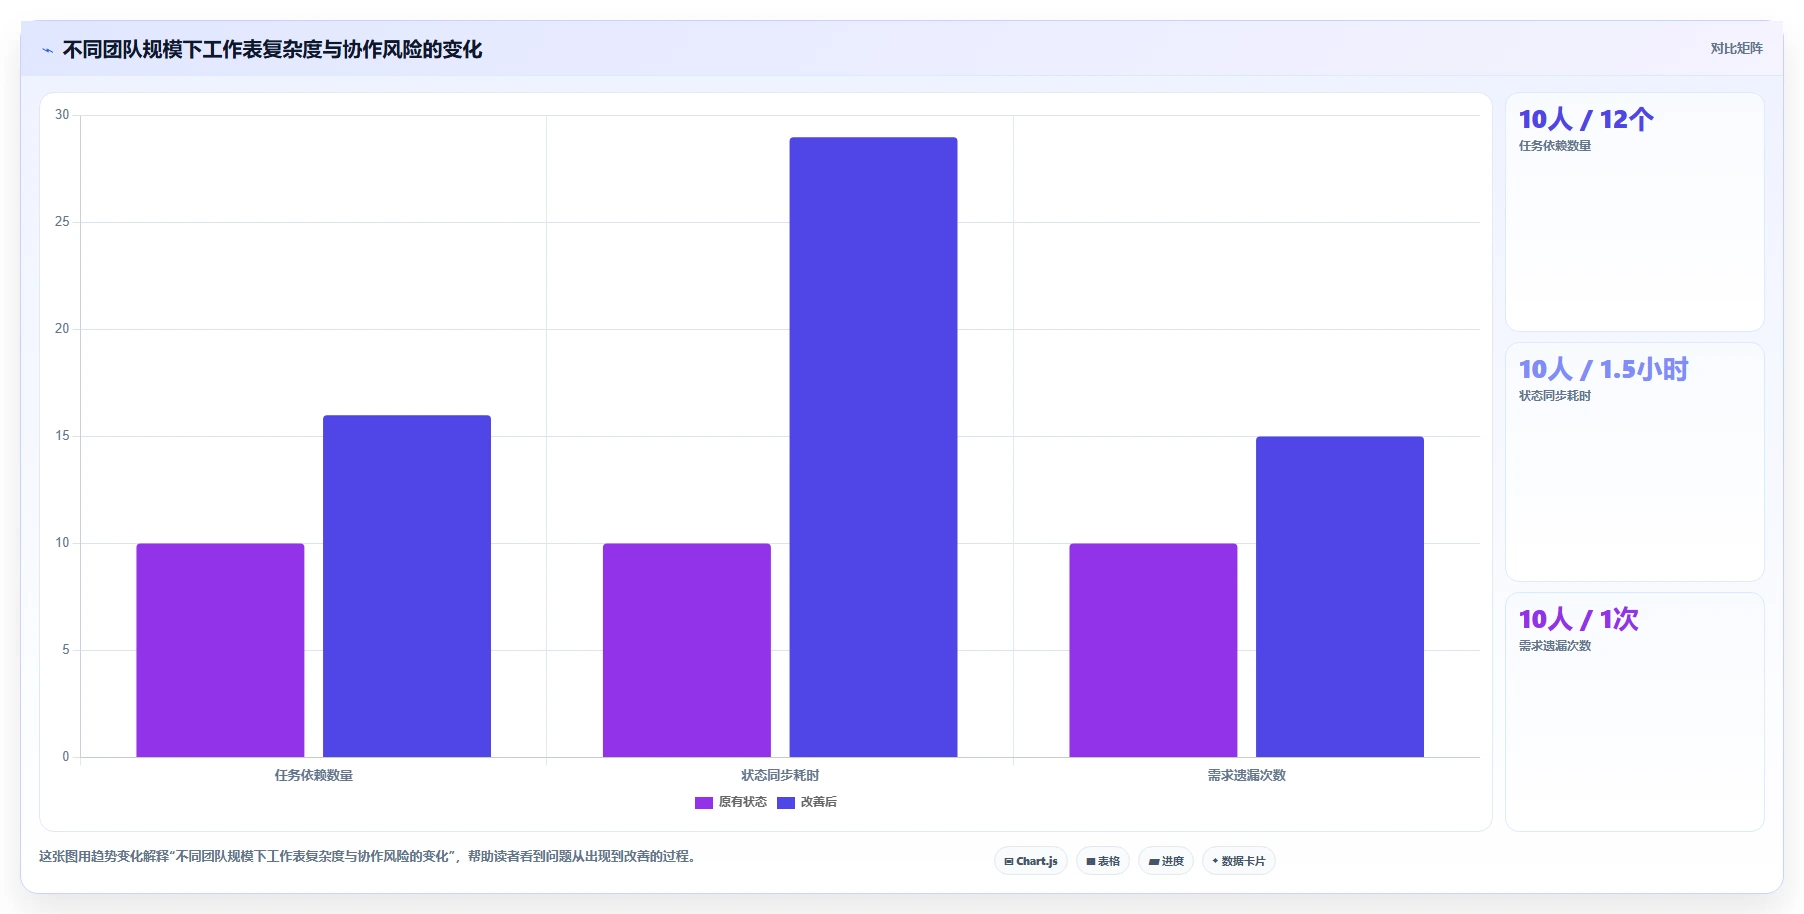
Task: Click the purple 原有状态 bar for 需求遗漏次数
Action: (1153, 650)
